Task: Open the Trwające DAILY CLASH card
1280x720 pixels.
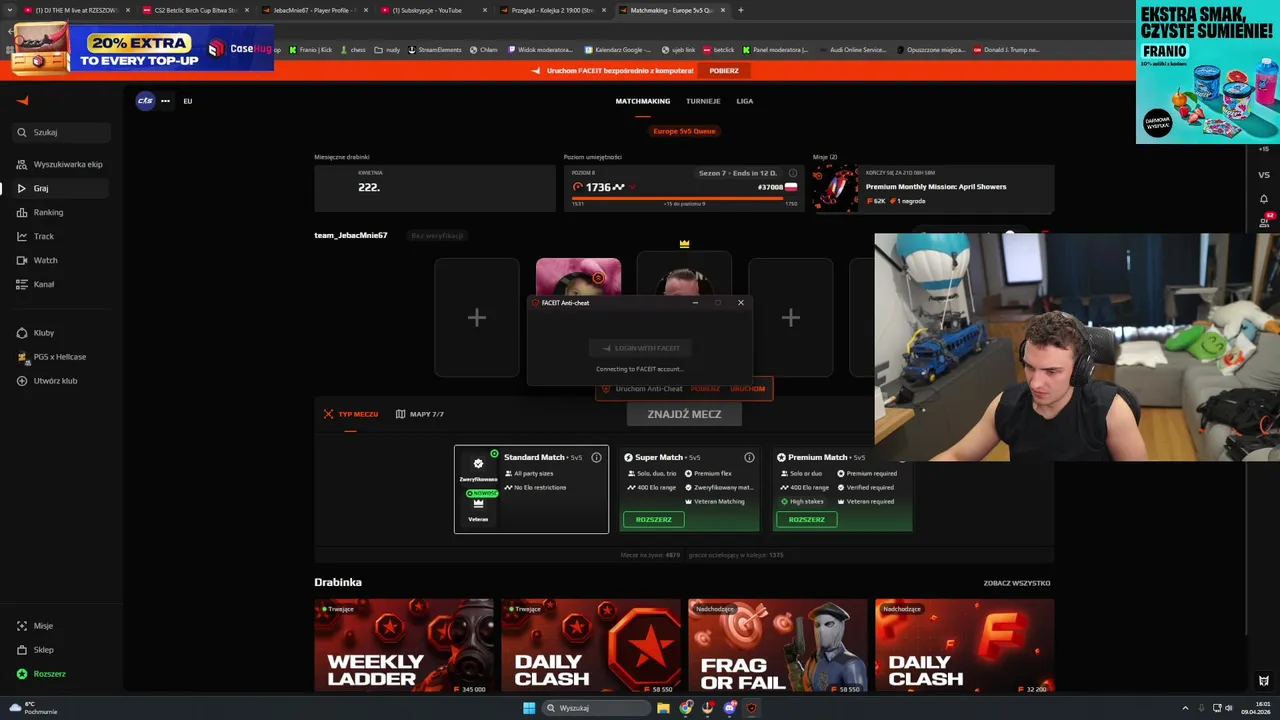Action: coord(591,645)
